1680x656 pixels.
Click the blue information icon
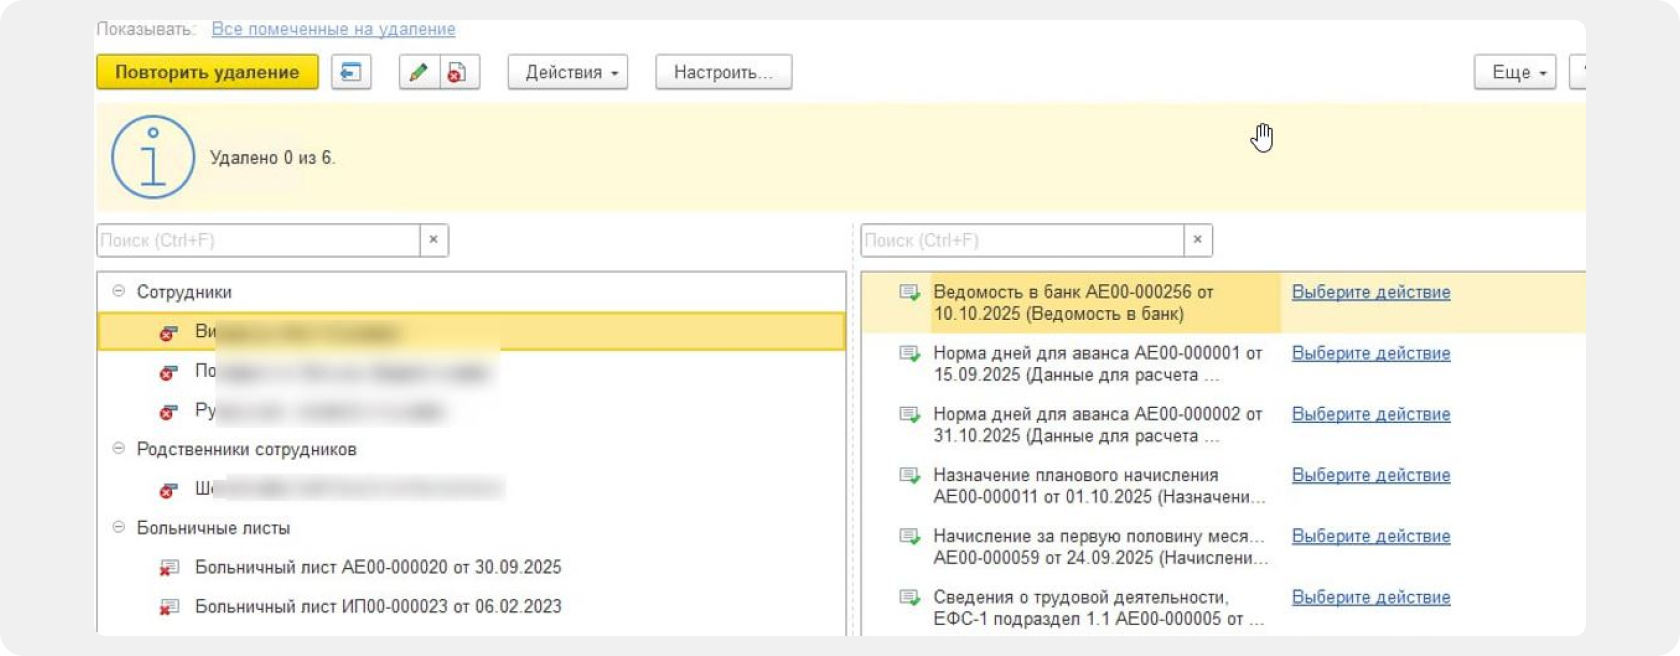(x=153, y=157)
